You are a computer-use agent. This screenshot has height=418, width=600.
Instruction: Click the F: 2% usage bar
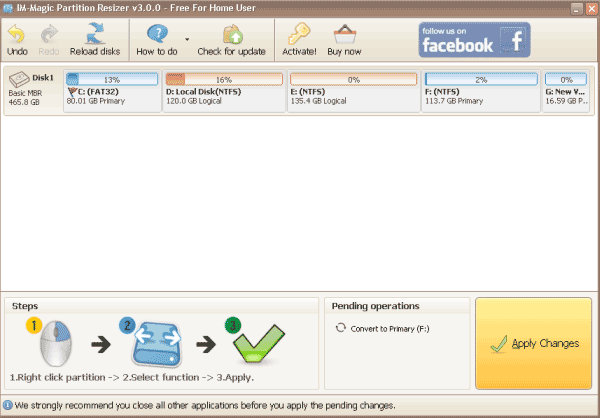481,80
